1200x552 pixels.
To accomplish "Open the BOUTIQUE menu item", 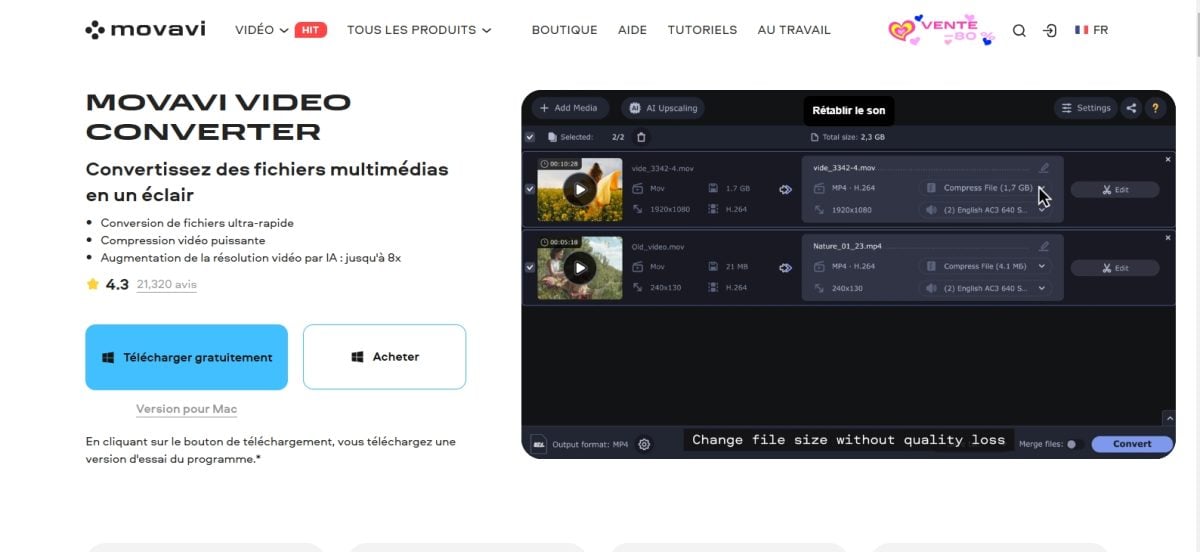I will (x=564, y=30).
